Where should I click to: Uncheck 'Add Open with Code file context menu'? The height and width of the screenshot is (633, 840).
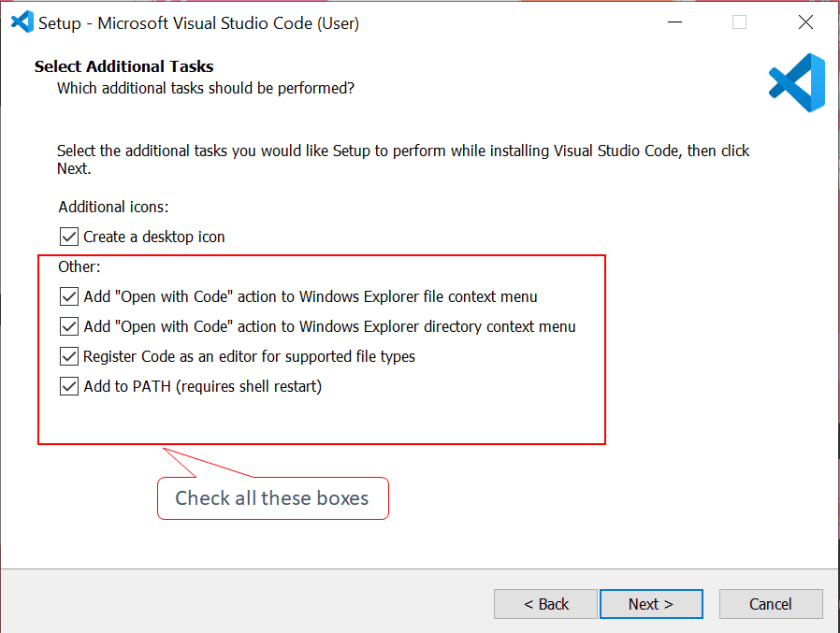[x=68, y=296]
